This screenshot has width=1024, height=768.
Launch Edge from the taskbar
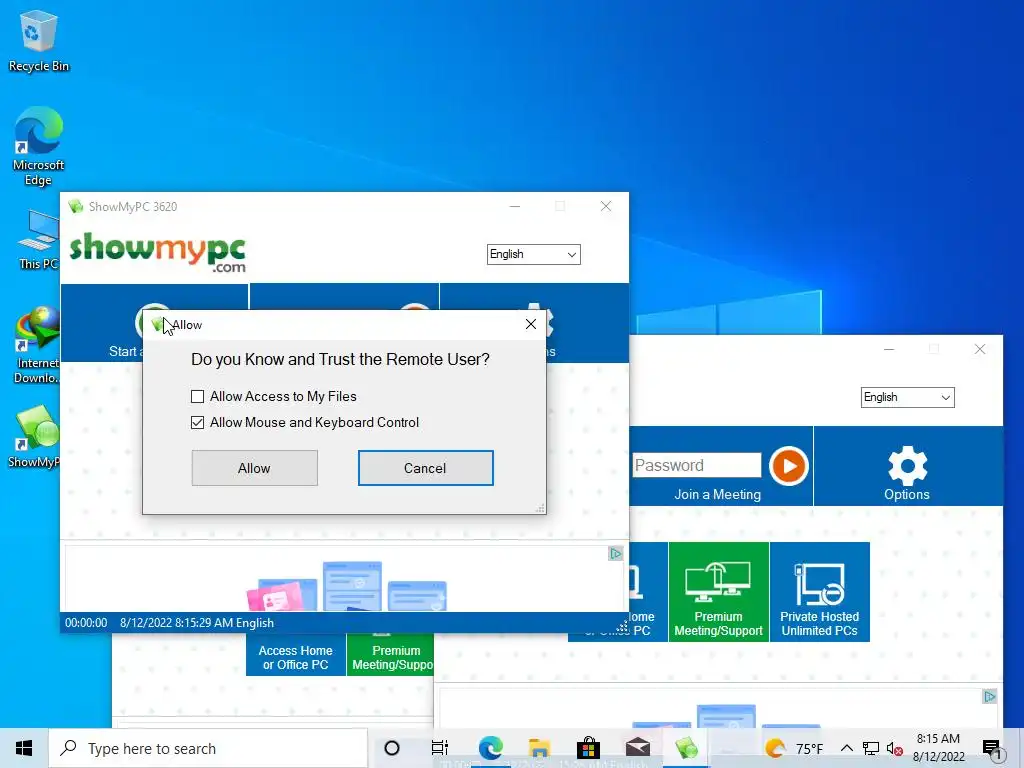coord(490,748)
